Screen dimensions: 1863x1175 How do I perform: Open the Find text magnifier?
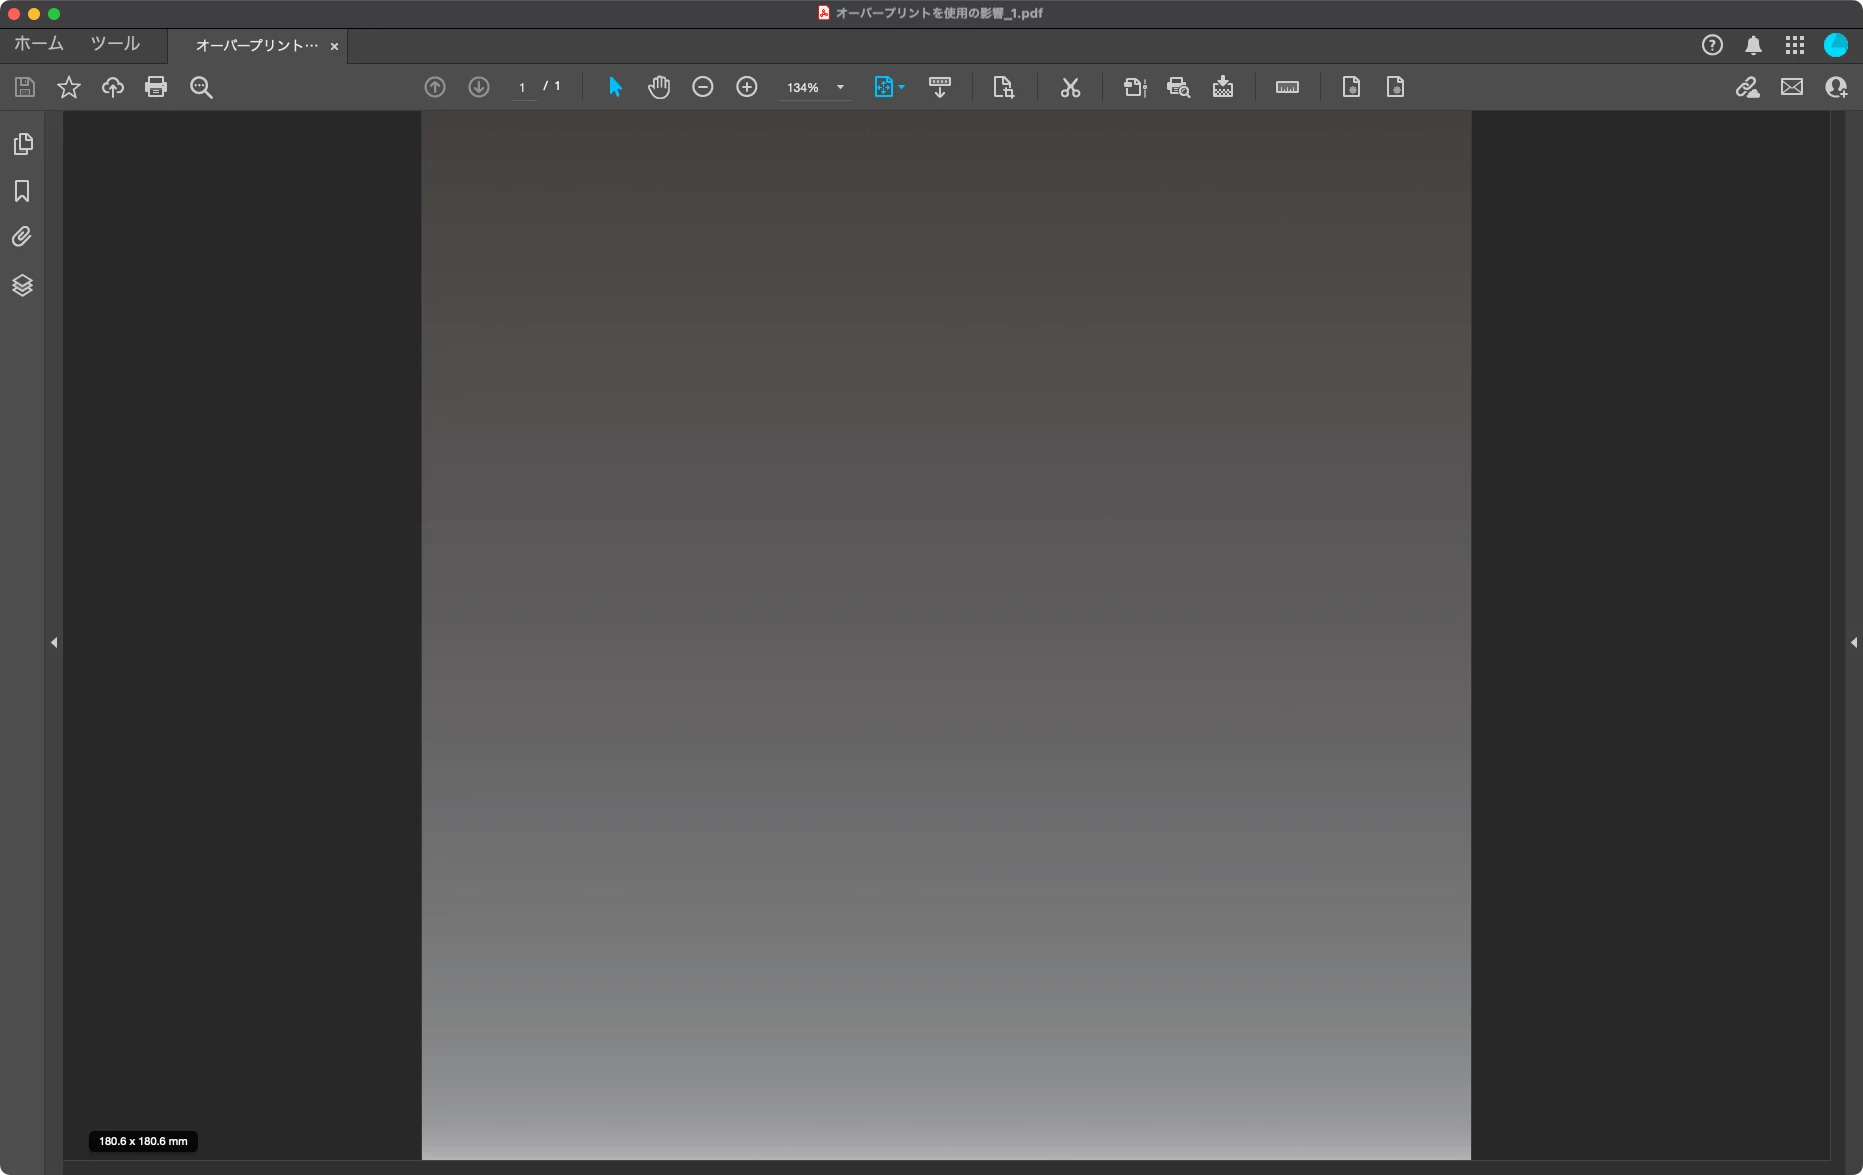201,88
